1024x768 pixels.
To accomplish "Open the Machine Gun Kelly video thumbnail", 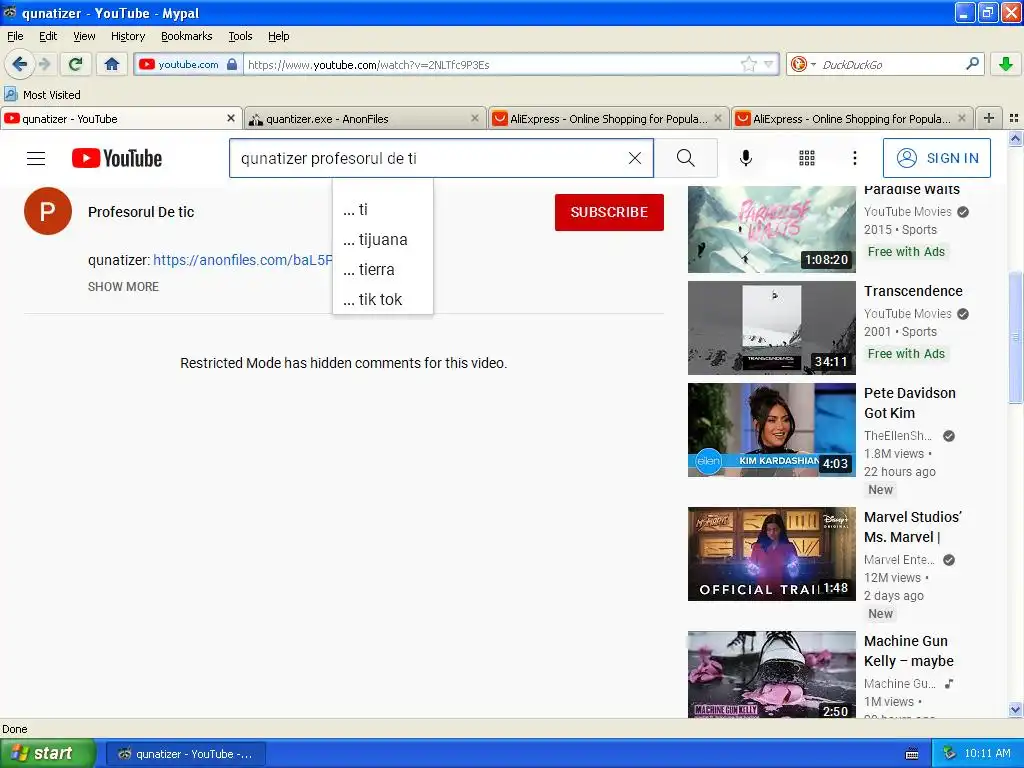I will (771, 675).
